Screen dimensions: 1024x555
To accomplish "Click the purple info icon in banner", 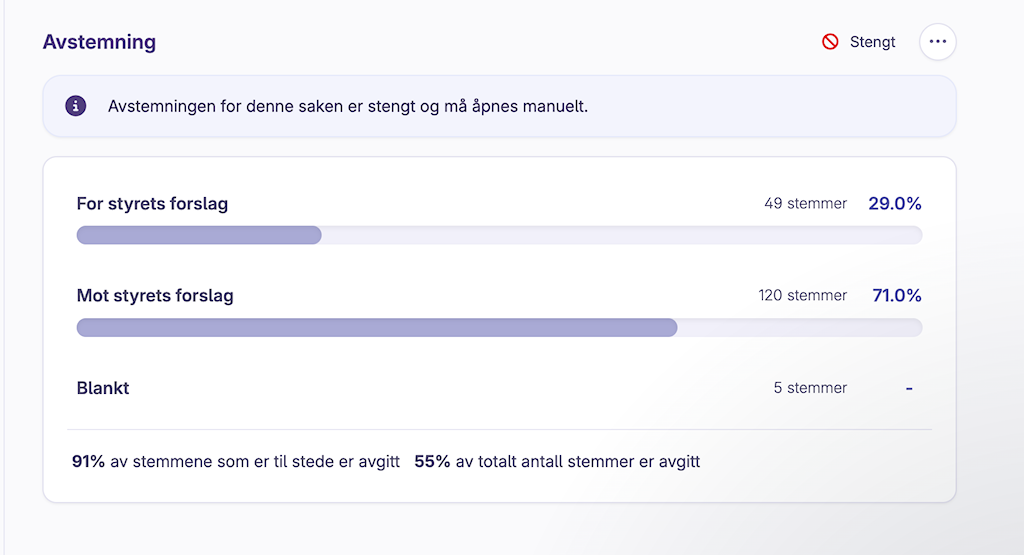I will [76, 106].
